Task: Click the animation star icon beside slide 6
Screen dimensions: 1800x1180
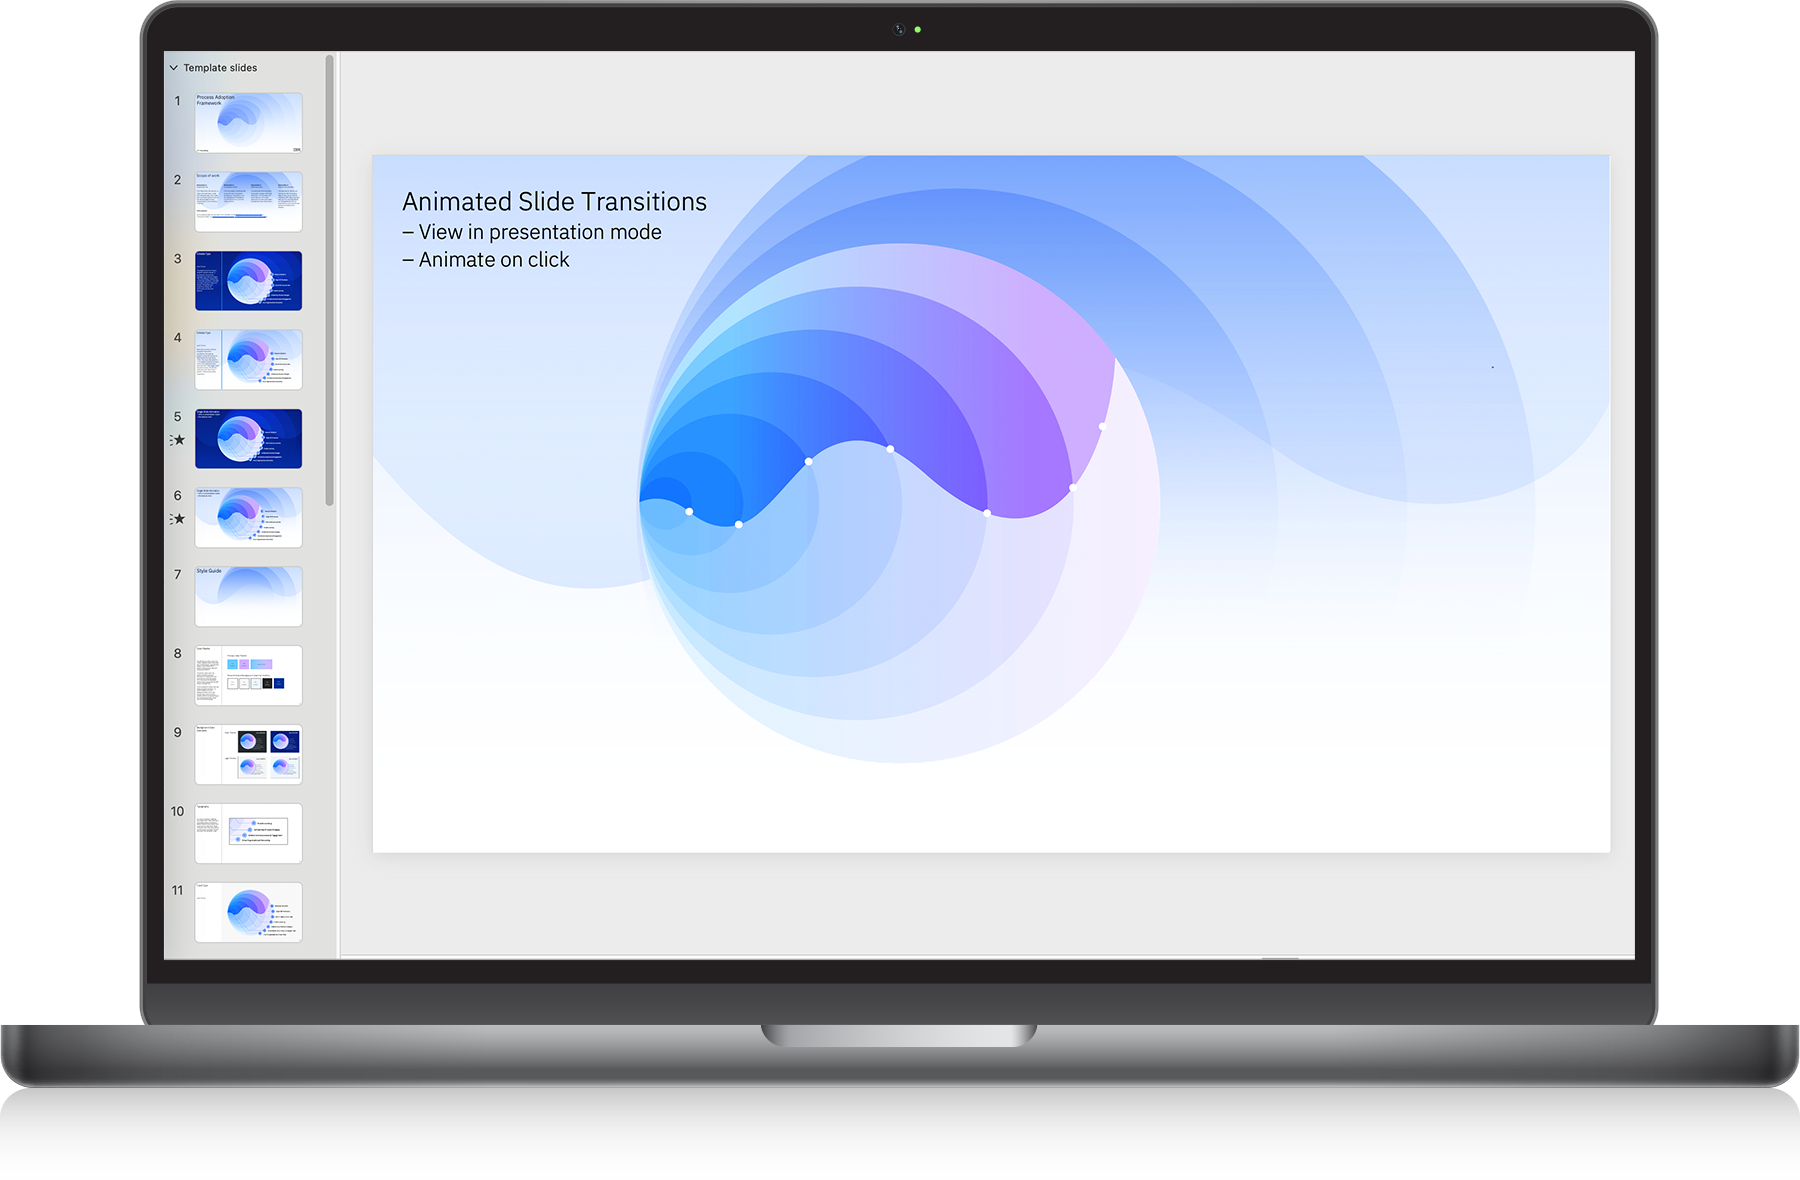Action: click(x=178, y=519)
